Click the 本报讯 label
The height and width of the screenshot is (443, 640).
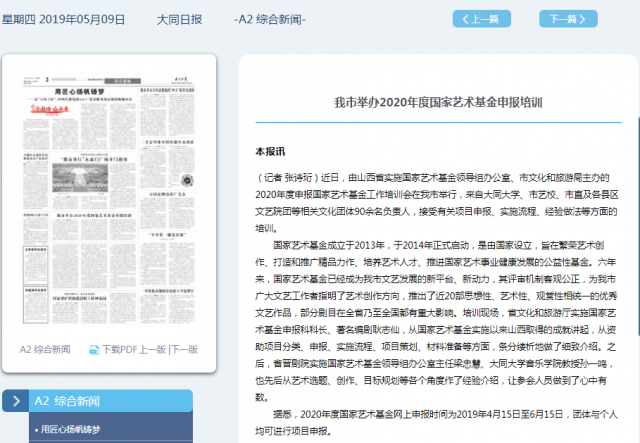click(x=270, y=151)
